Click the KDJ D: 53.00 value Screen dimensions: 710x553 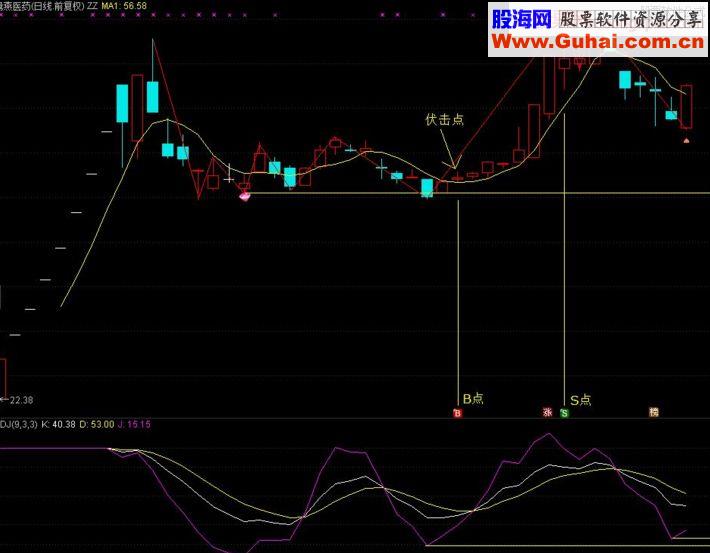97,424
